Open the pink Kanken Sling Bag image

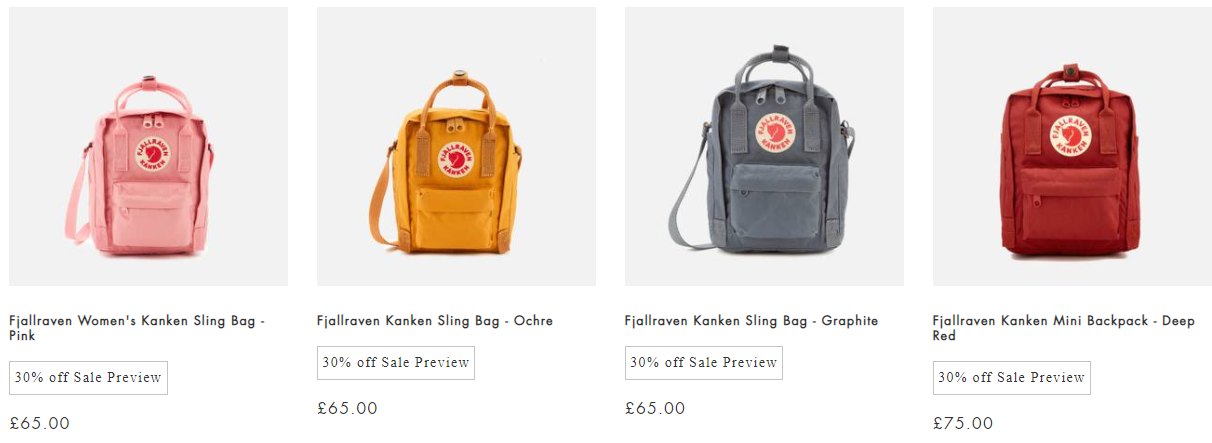click(148, 146)
